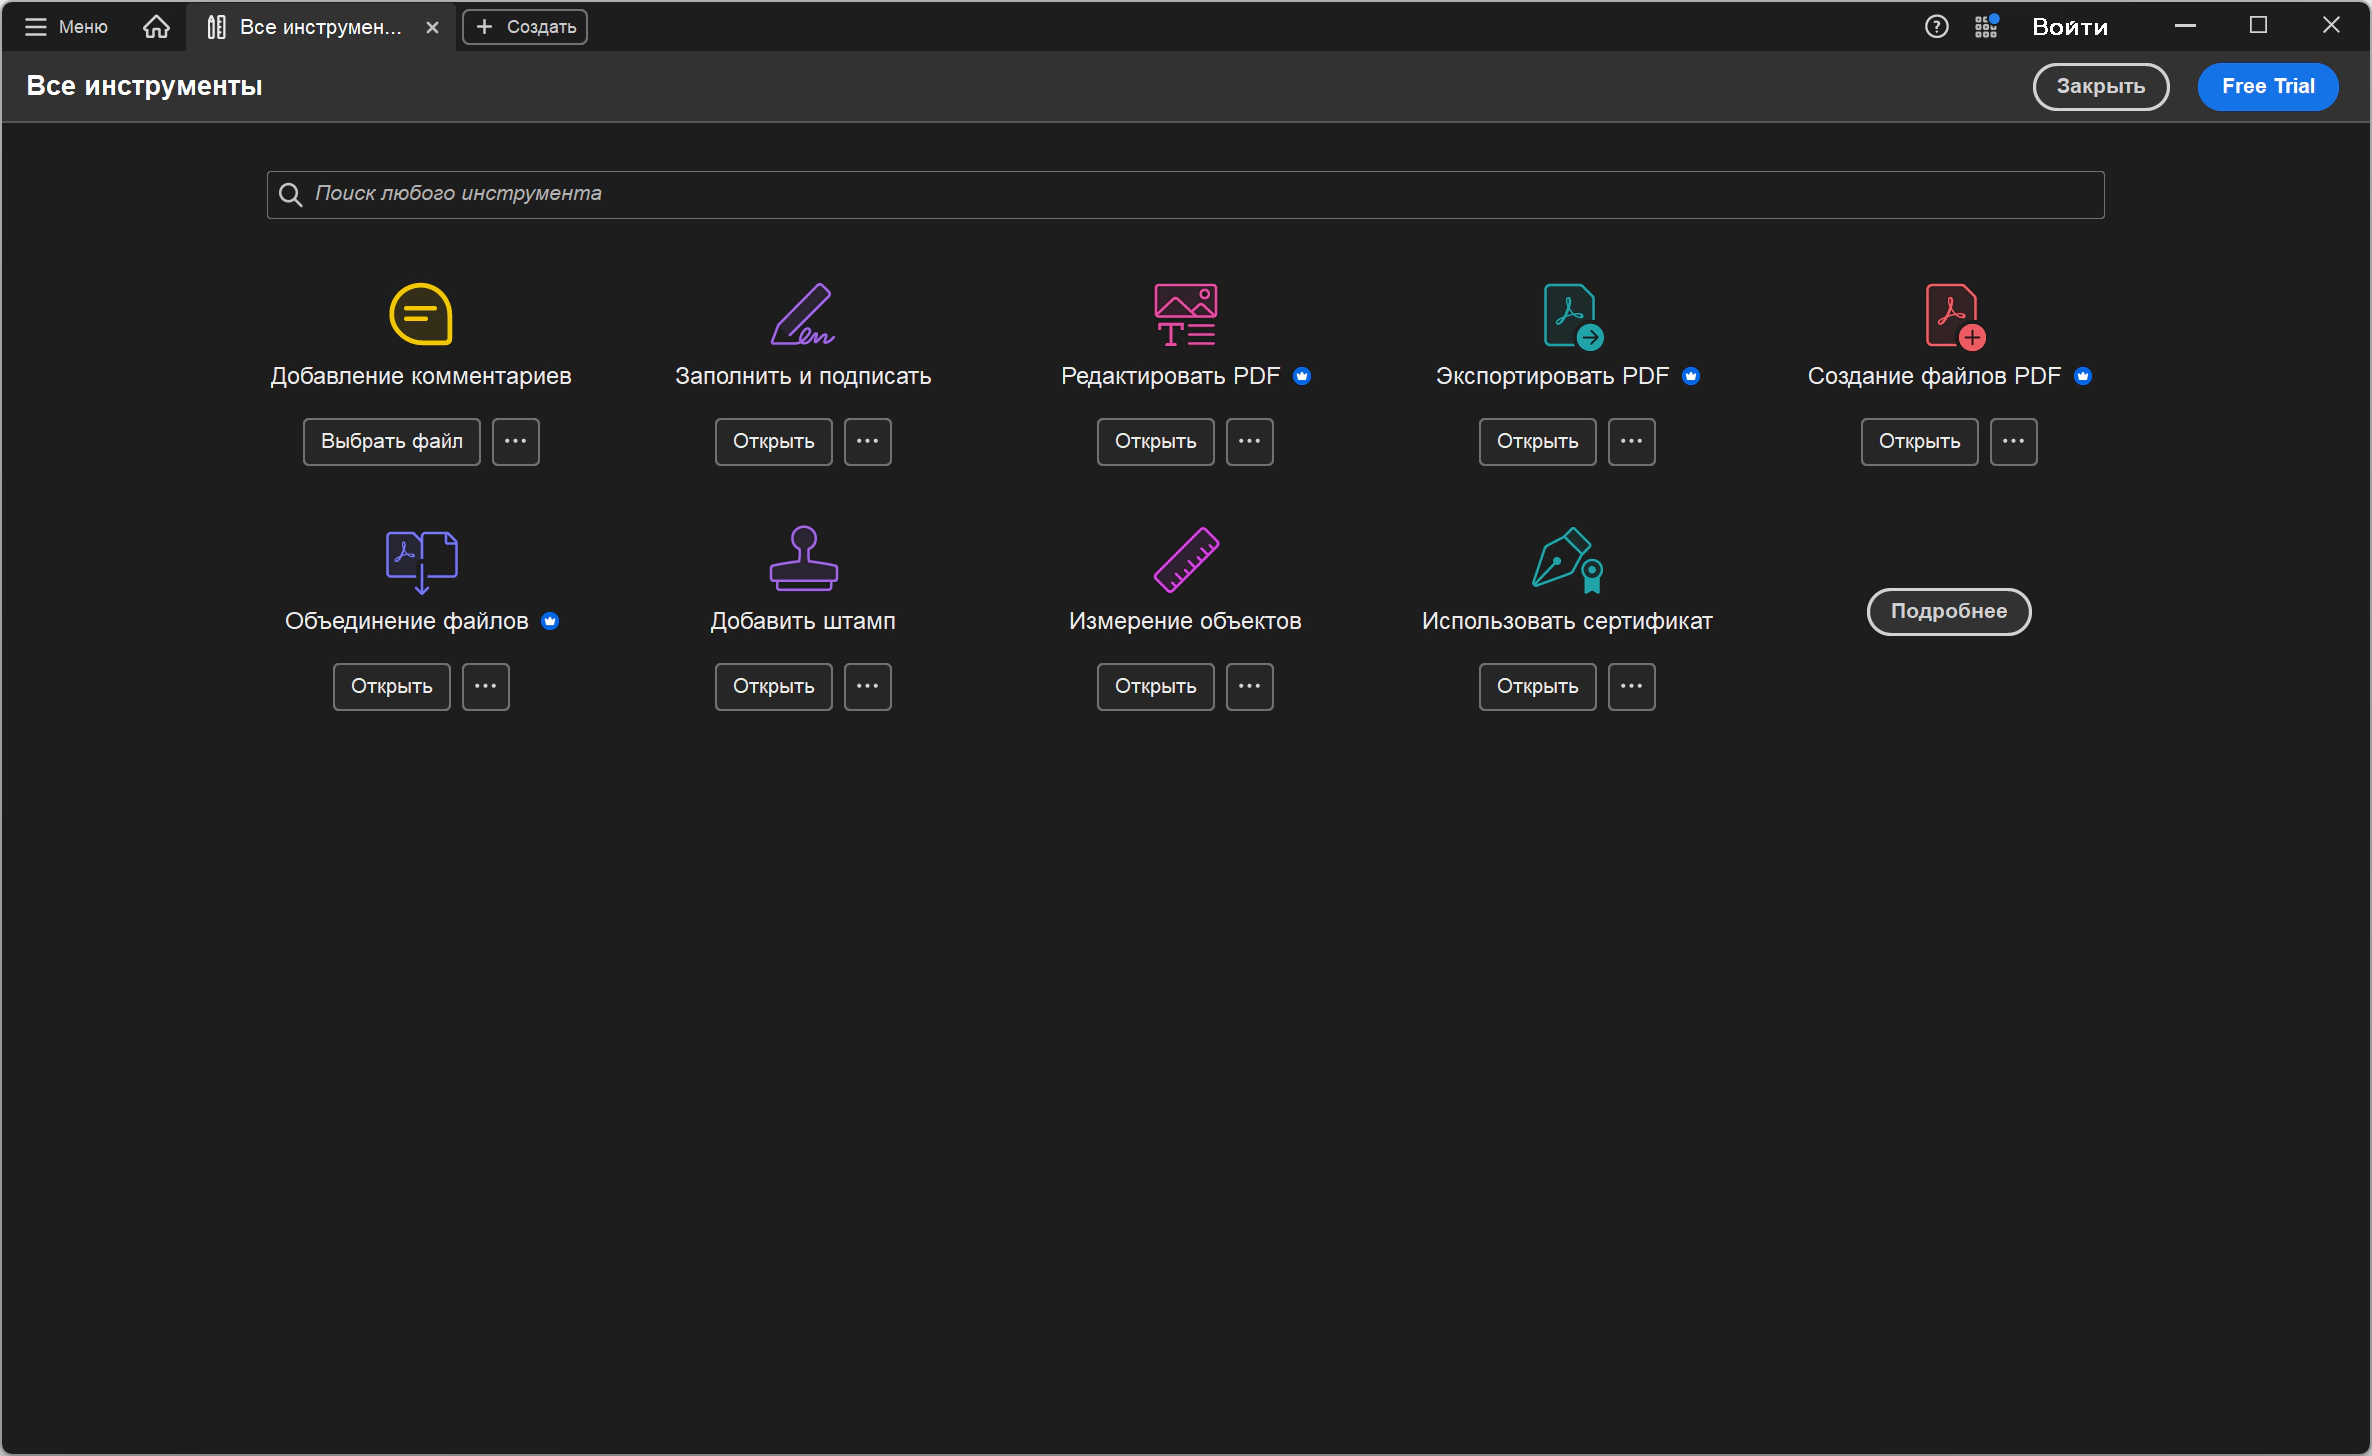The width and height of the screenshot is (2372, 1456).
Task: Open ellipsis menu under Редактировать PDF
Action: coord(1250,441)
